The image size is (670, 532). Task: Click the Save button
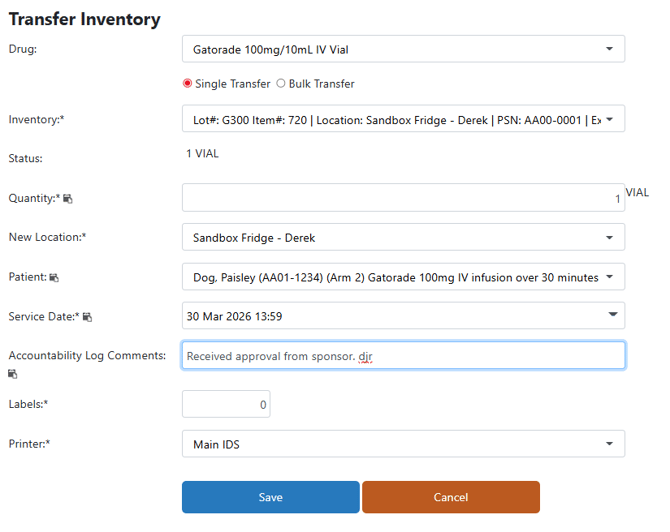271,497
